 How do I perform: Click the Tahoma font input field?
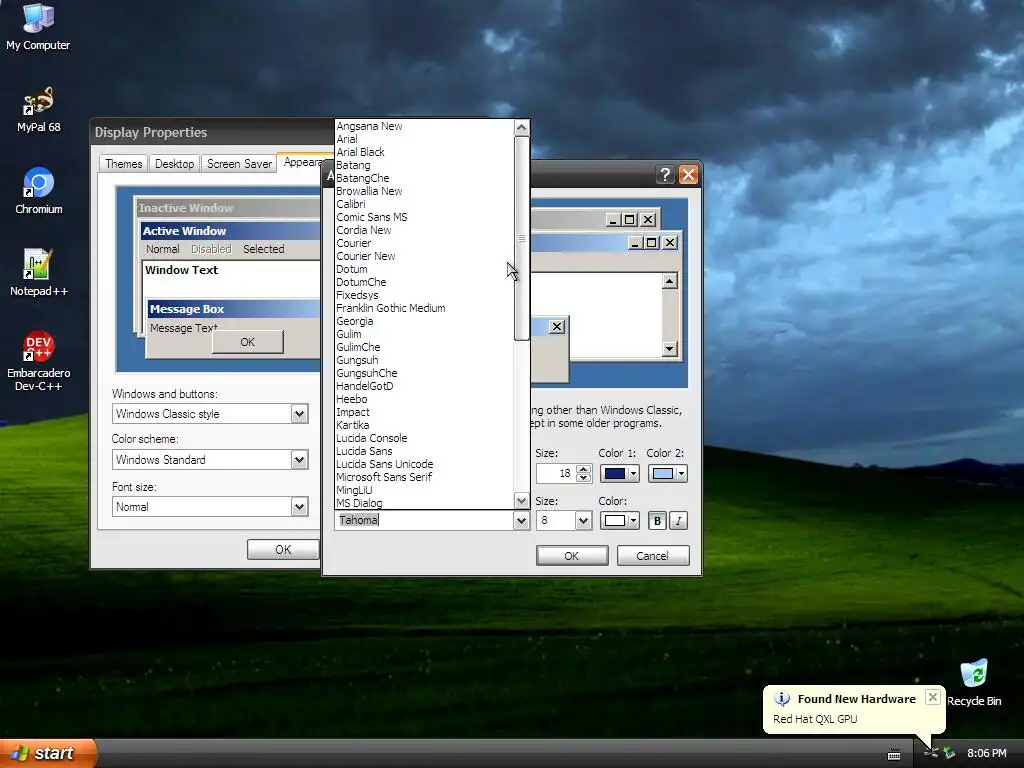424,520
